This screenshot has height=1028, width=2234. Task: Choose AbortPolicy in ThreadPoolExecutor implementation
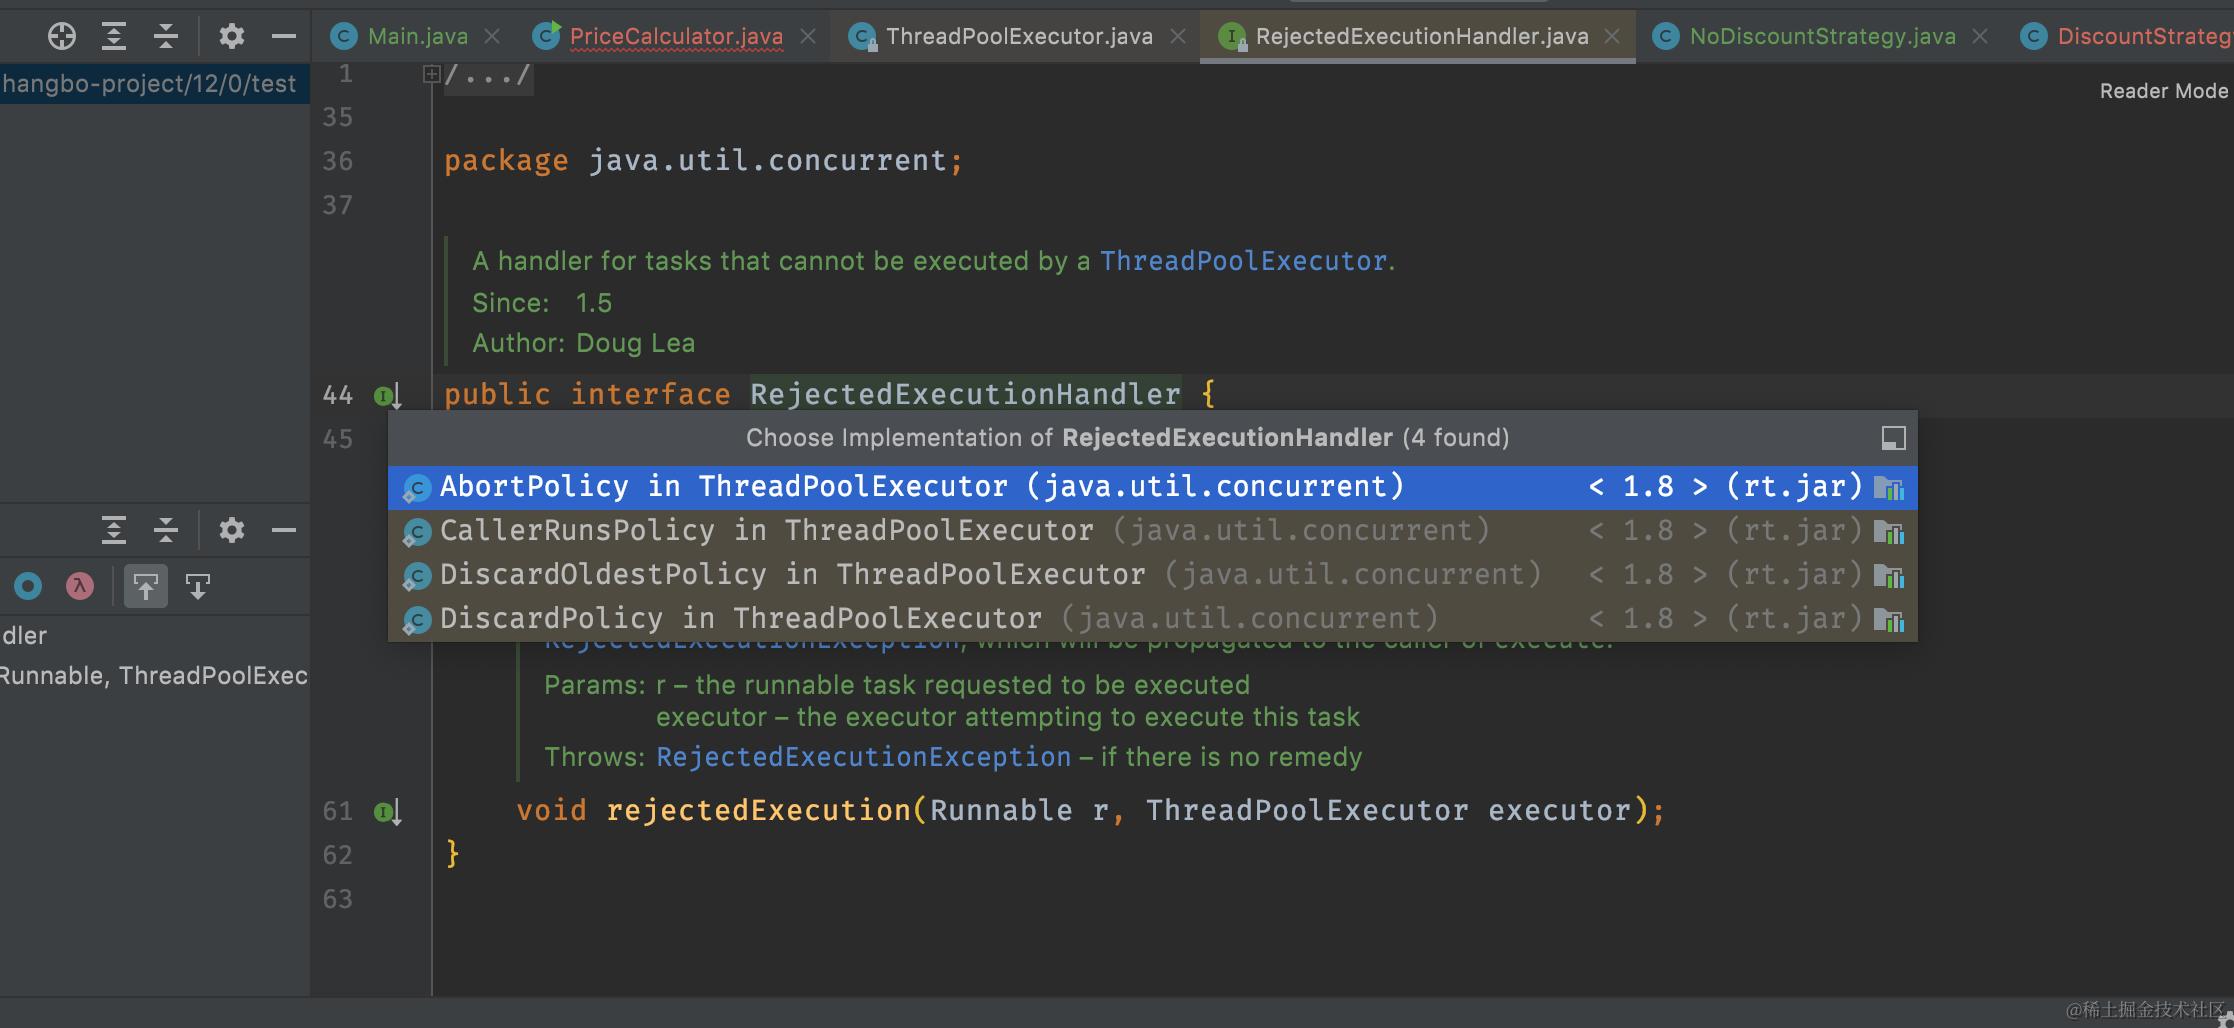[1153, 488]
